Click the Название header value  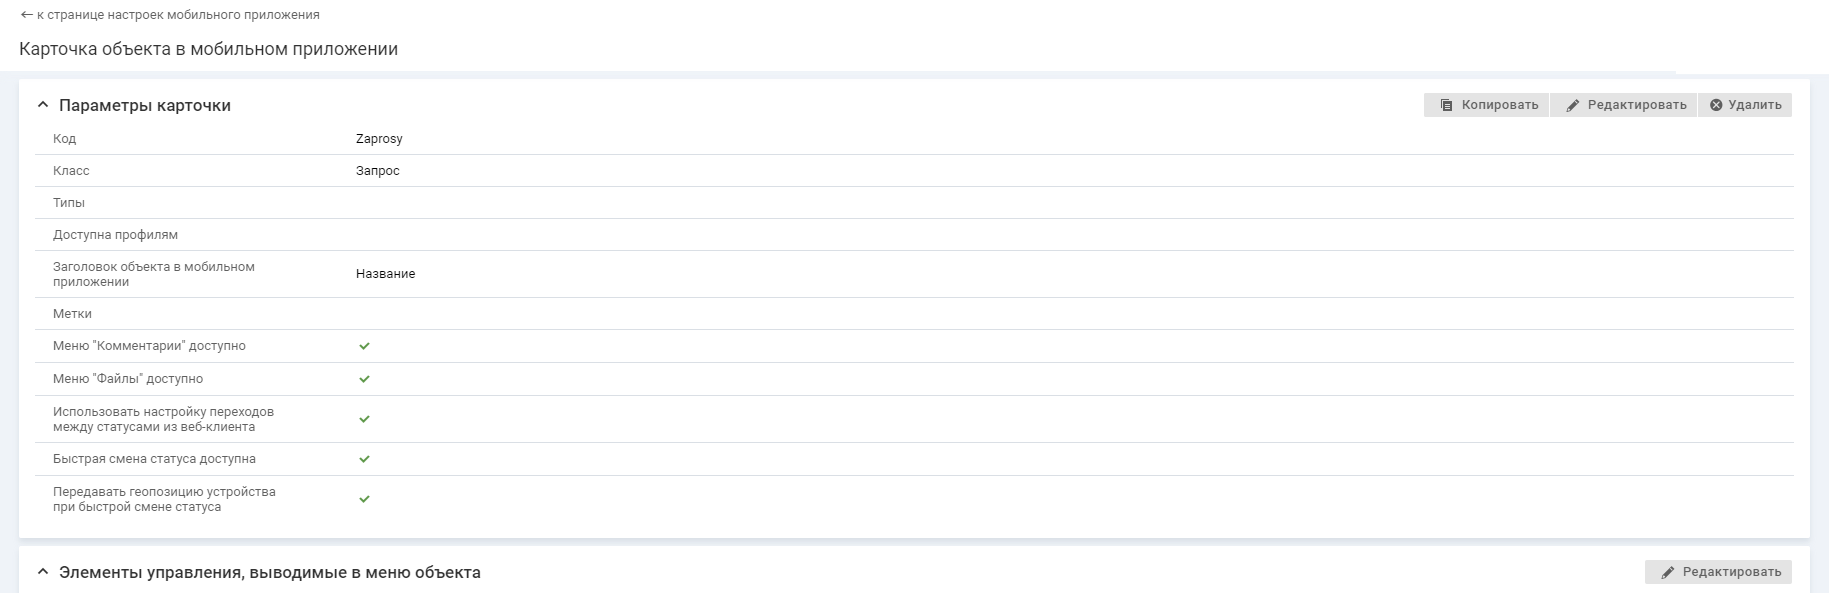pyautogui.click(x=385, y=274)
